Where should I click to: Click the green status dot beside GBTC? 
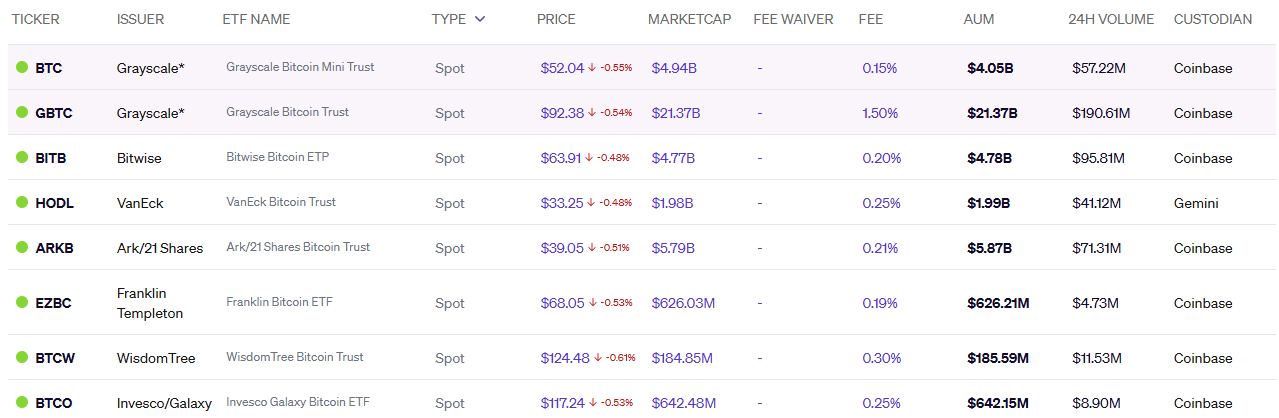coord(22,113)
